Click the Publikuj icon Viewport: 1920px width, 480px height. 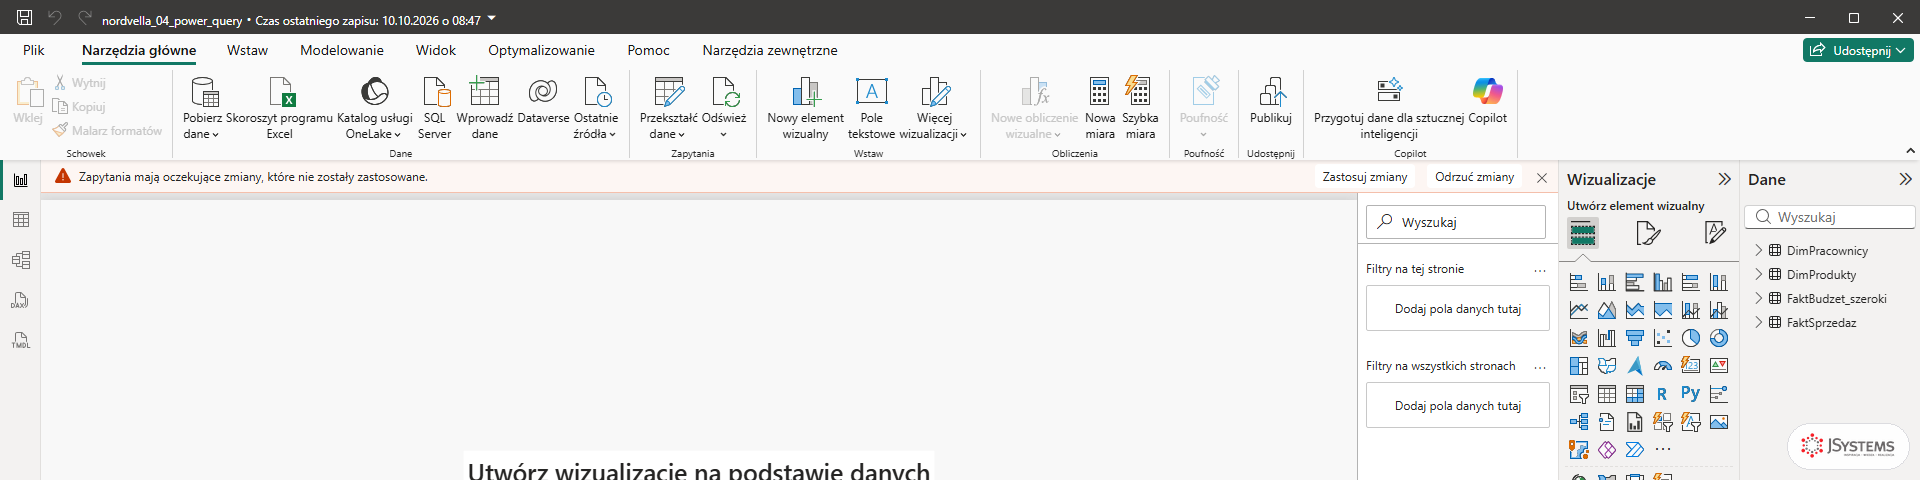coord(1271,92)
